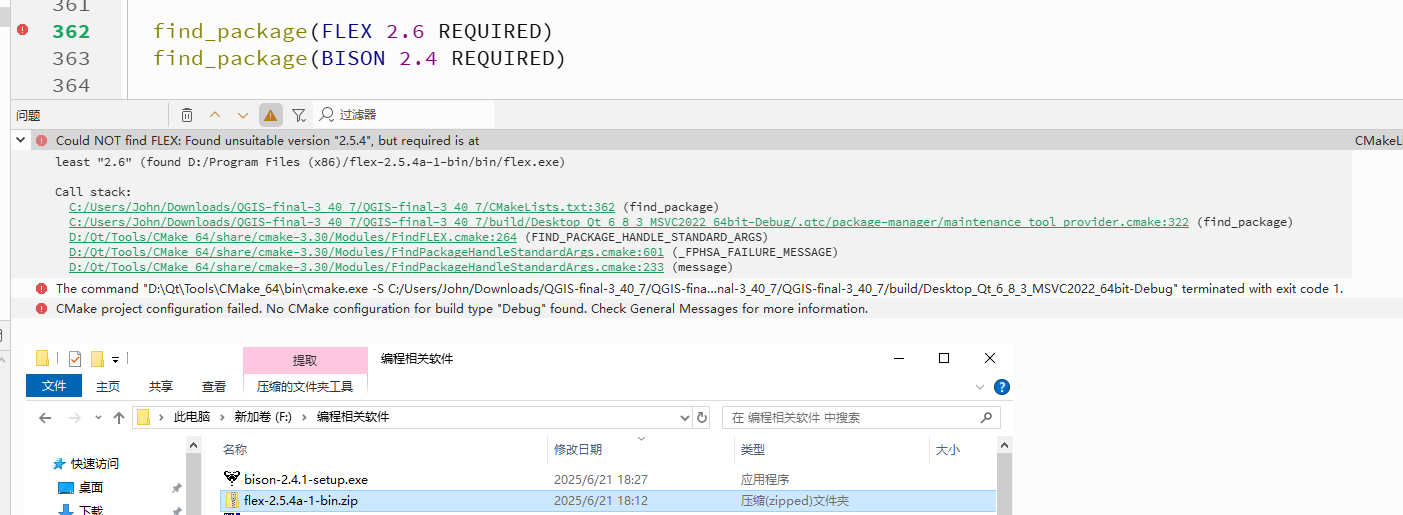Click the new folder icon in quick access toolbar
This screenshot has width=1403, height=515.
97,359
